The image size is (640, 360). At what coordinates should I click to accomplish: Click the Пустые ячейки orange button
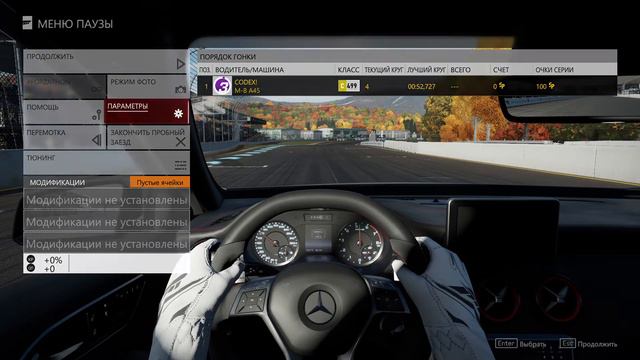pyautogui.click(x=160, y=182)
